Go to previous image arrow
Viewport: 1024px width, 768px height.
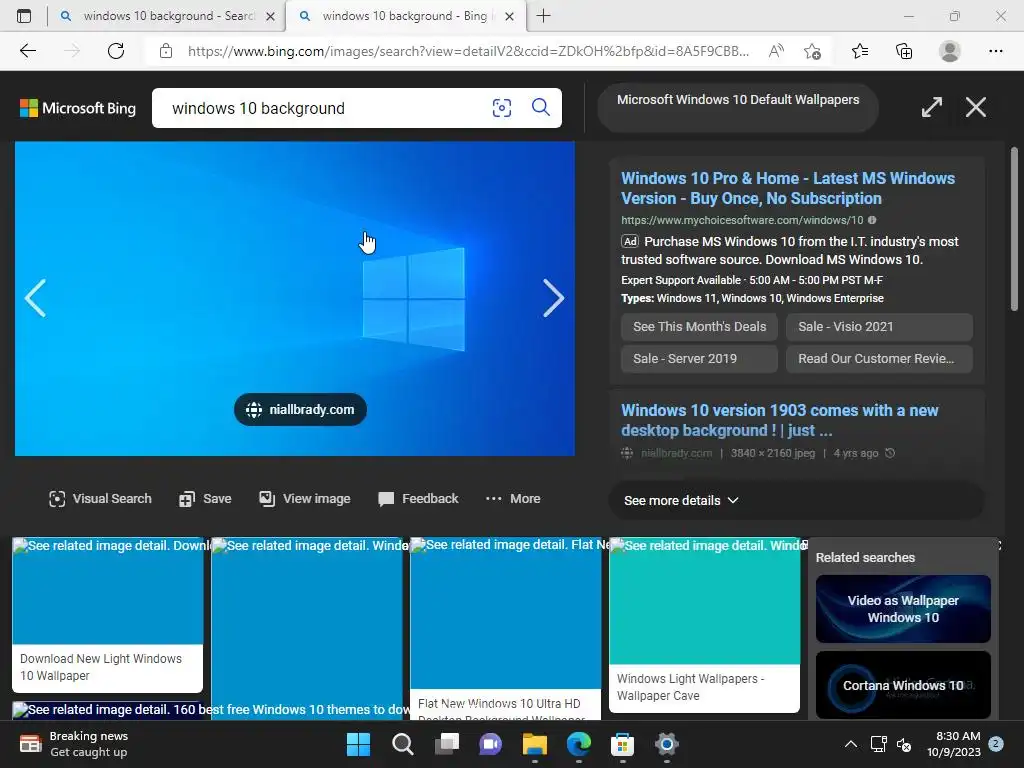pyautogui.click(x=35, y=298)
